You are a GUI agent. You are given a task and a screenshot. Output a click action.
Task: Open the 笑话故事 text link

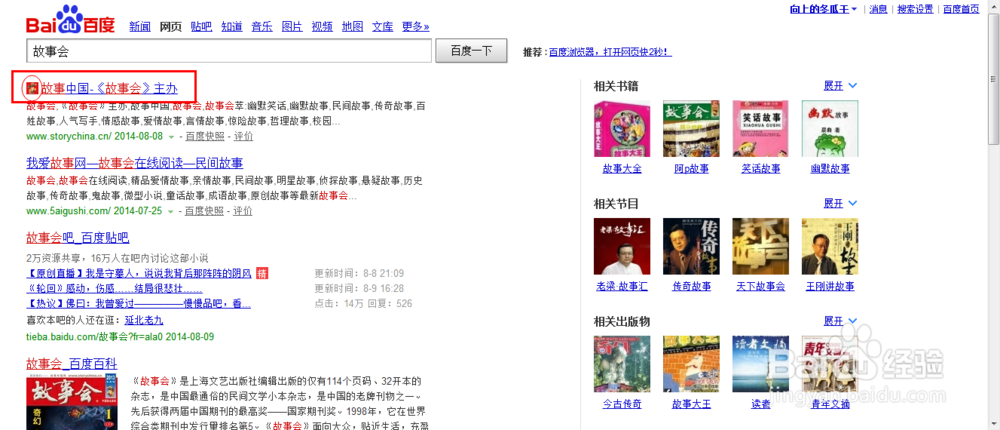click(x=761, y=169)
